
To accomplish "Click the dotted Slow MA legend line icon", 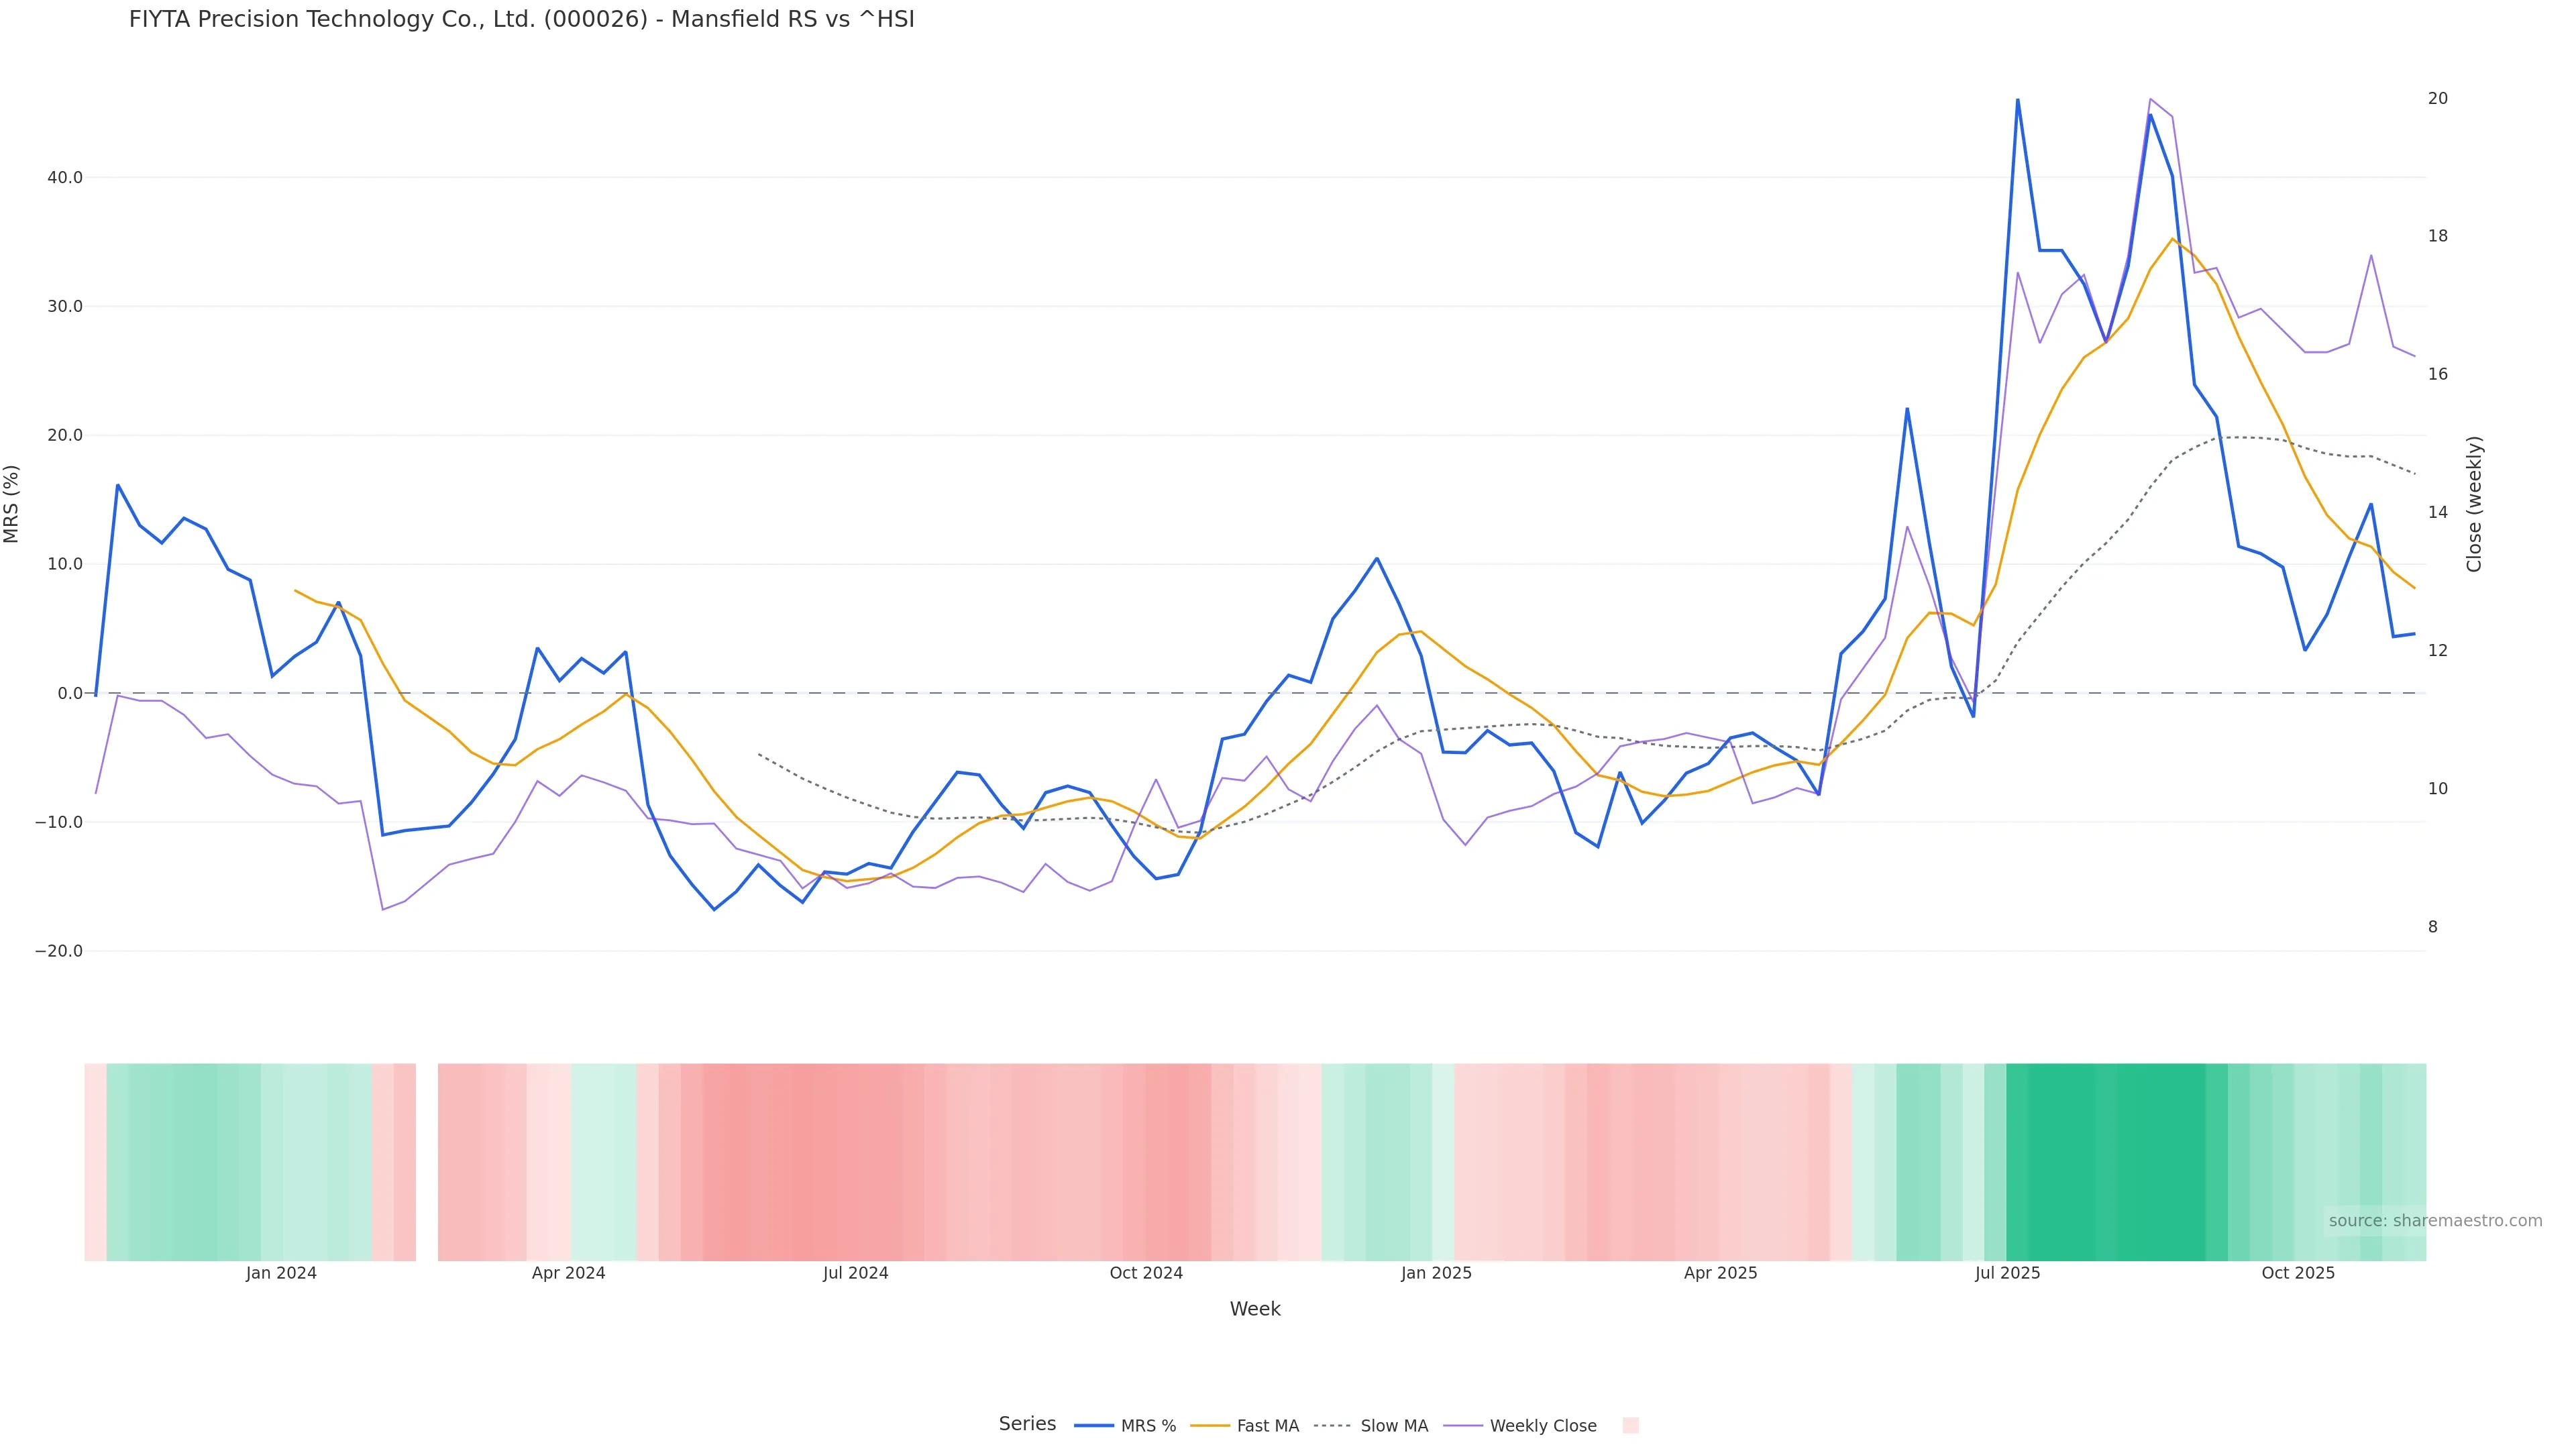I will coord(1332,1426).
